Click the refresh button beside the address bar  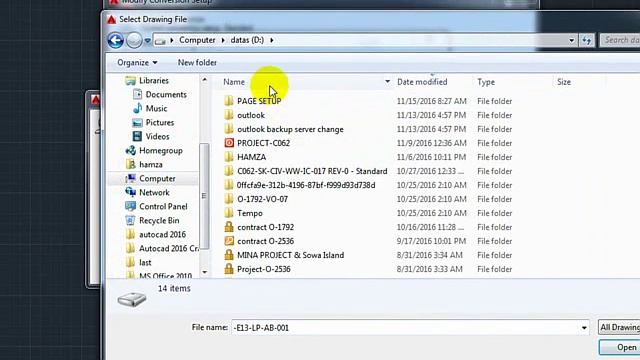(x=587, y=40)
